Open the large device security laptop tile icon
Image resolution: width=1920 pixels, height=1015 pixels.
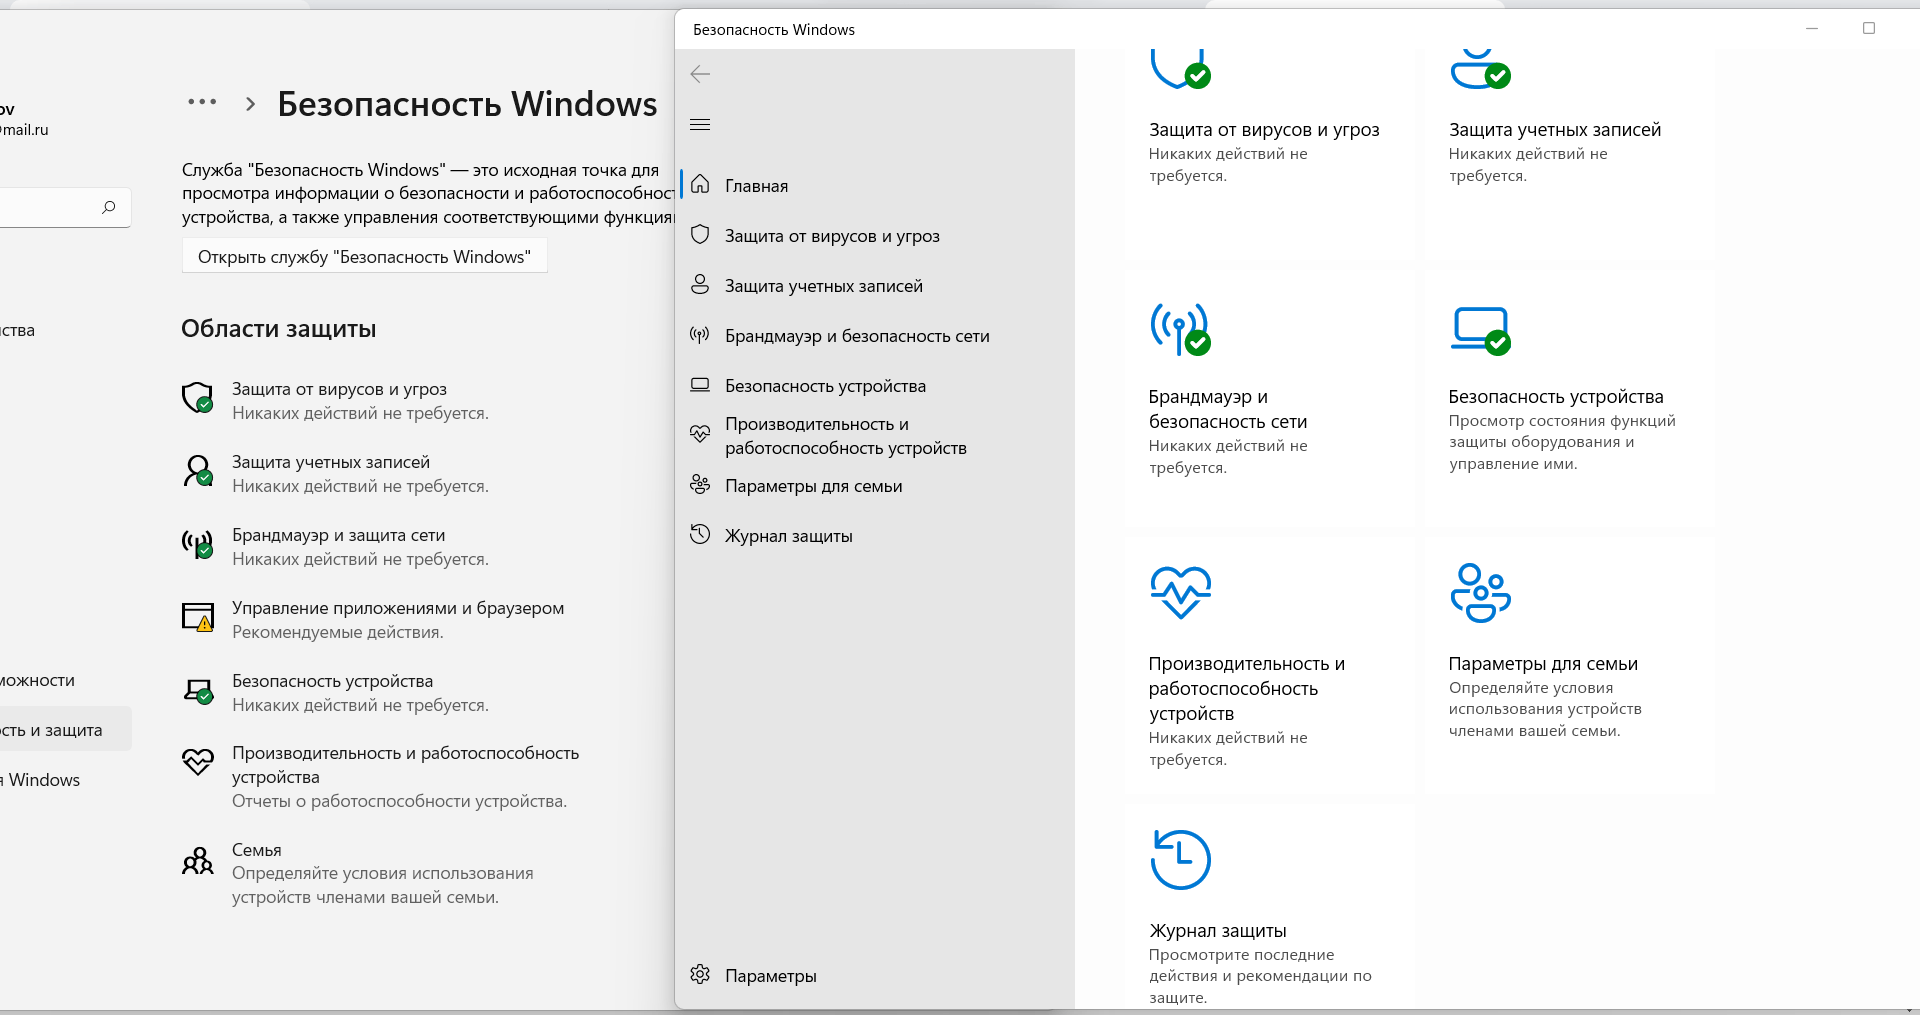coord(1480,330)
